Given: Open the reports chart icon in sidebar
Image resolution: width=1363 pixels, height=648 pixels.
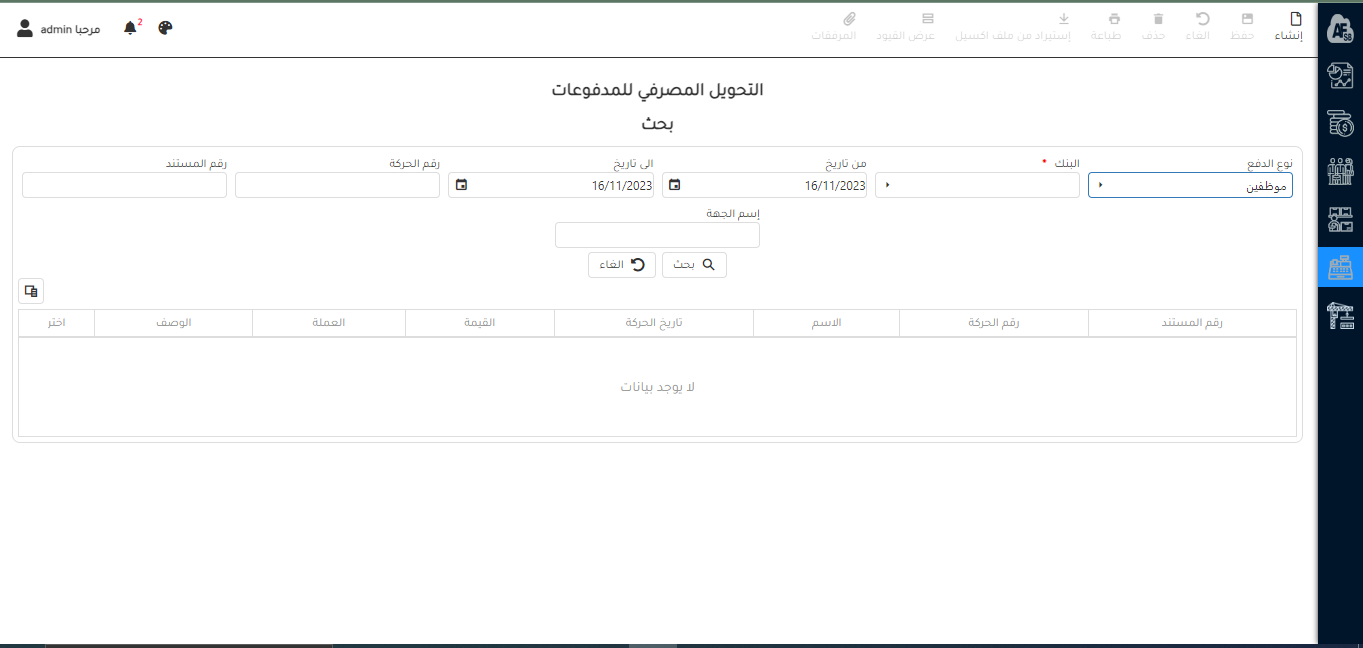Looking at the screenshot, I should coord(1340,76).
